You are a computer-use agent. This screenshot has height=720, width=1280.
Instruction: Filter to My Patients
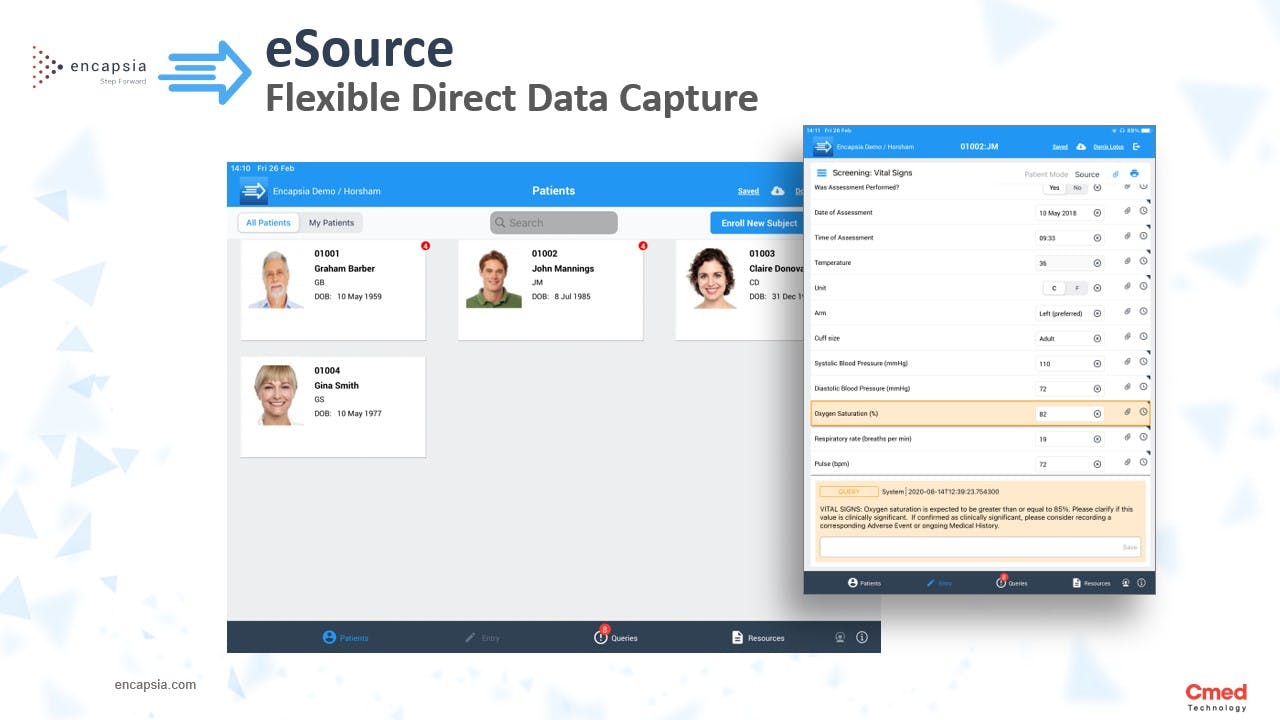coord(331,223)
